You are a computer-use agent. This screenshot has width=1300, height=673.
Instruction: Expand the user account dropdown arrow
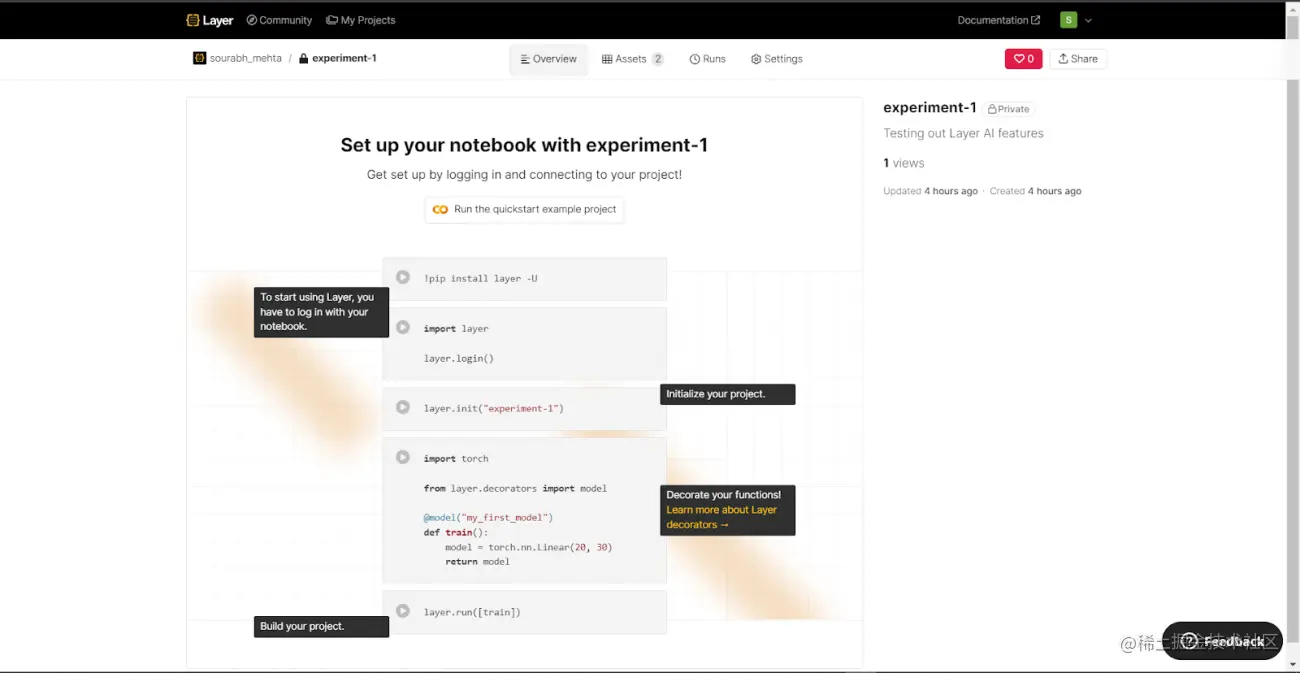tap(1088, 20)
